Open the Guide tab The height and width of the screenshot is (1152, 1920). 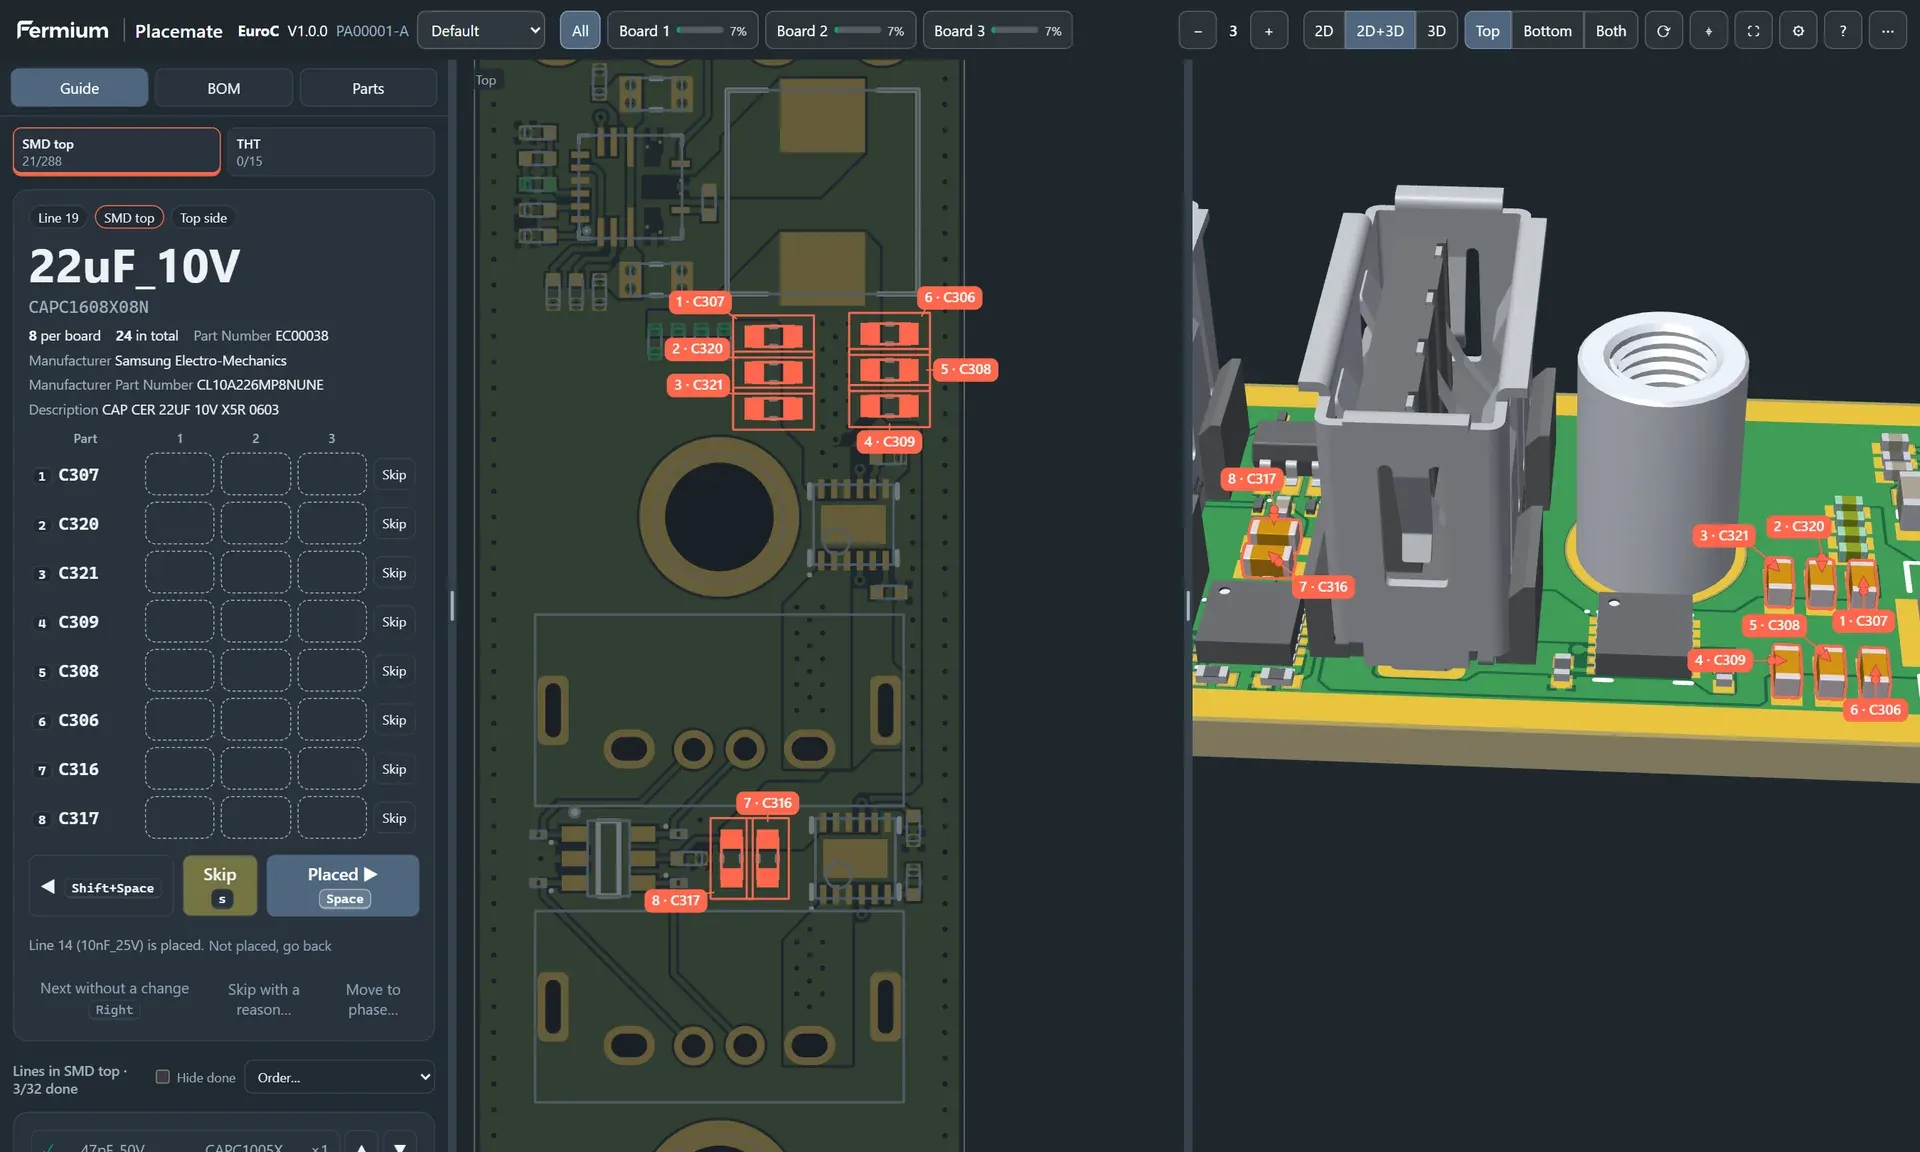coord(79,88)
